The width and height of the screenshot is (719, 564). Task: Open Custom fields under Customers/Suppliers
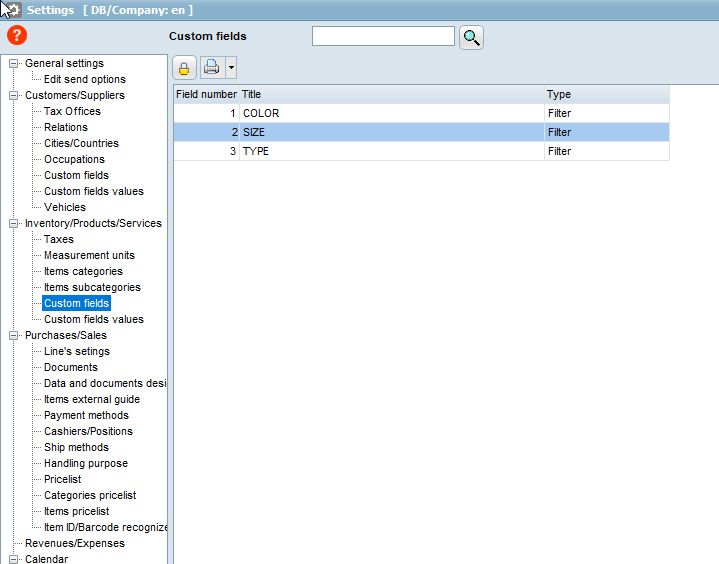[x=76, y=176]
